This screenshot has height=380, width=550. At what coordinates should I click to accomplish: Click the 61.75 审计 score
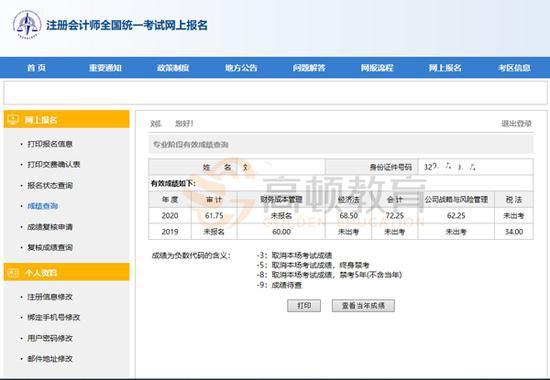tap(214, 215)
